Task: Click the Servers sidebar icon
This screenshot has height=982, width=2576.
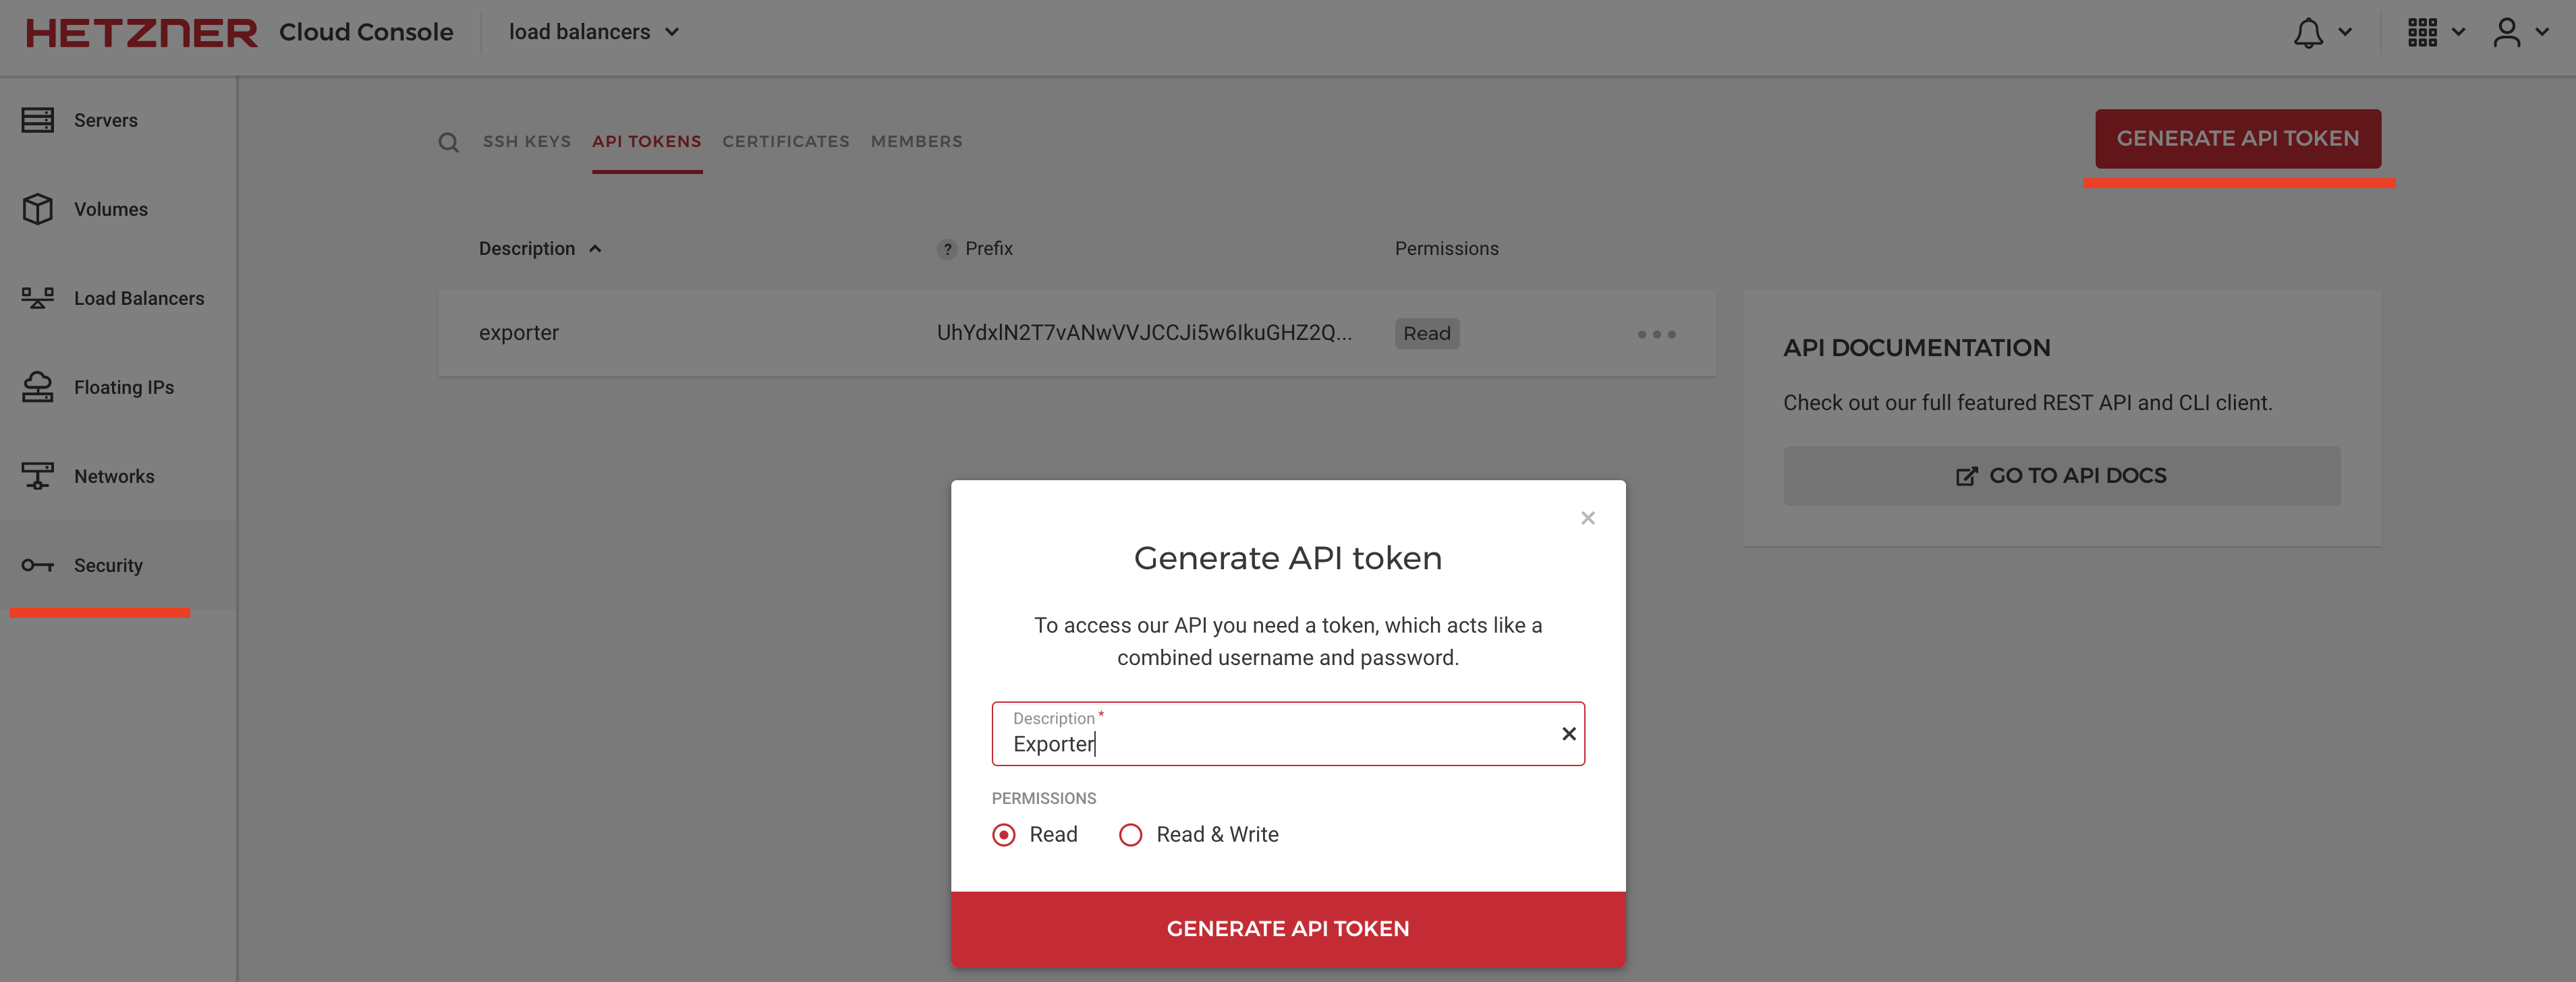Action: coord(37,120)
